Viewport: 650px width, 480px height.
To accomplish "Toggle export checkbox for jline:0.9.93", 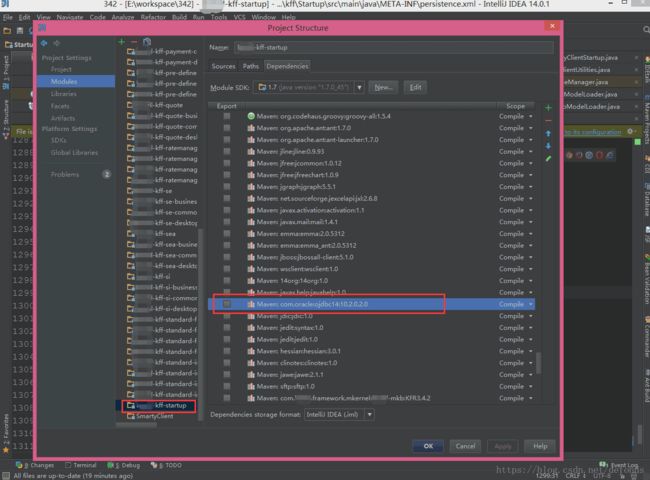I will coord(227,151).
